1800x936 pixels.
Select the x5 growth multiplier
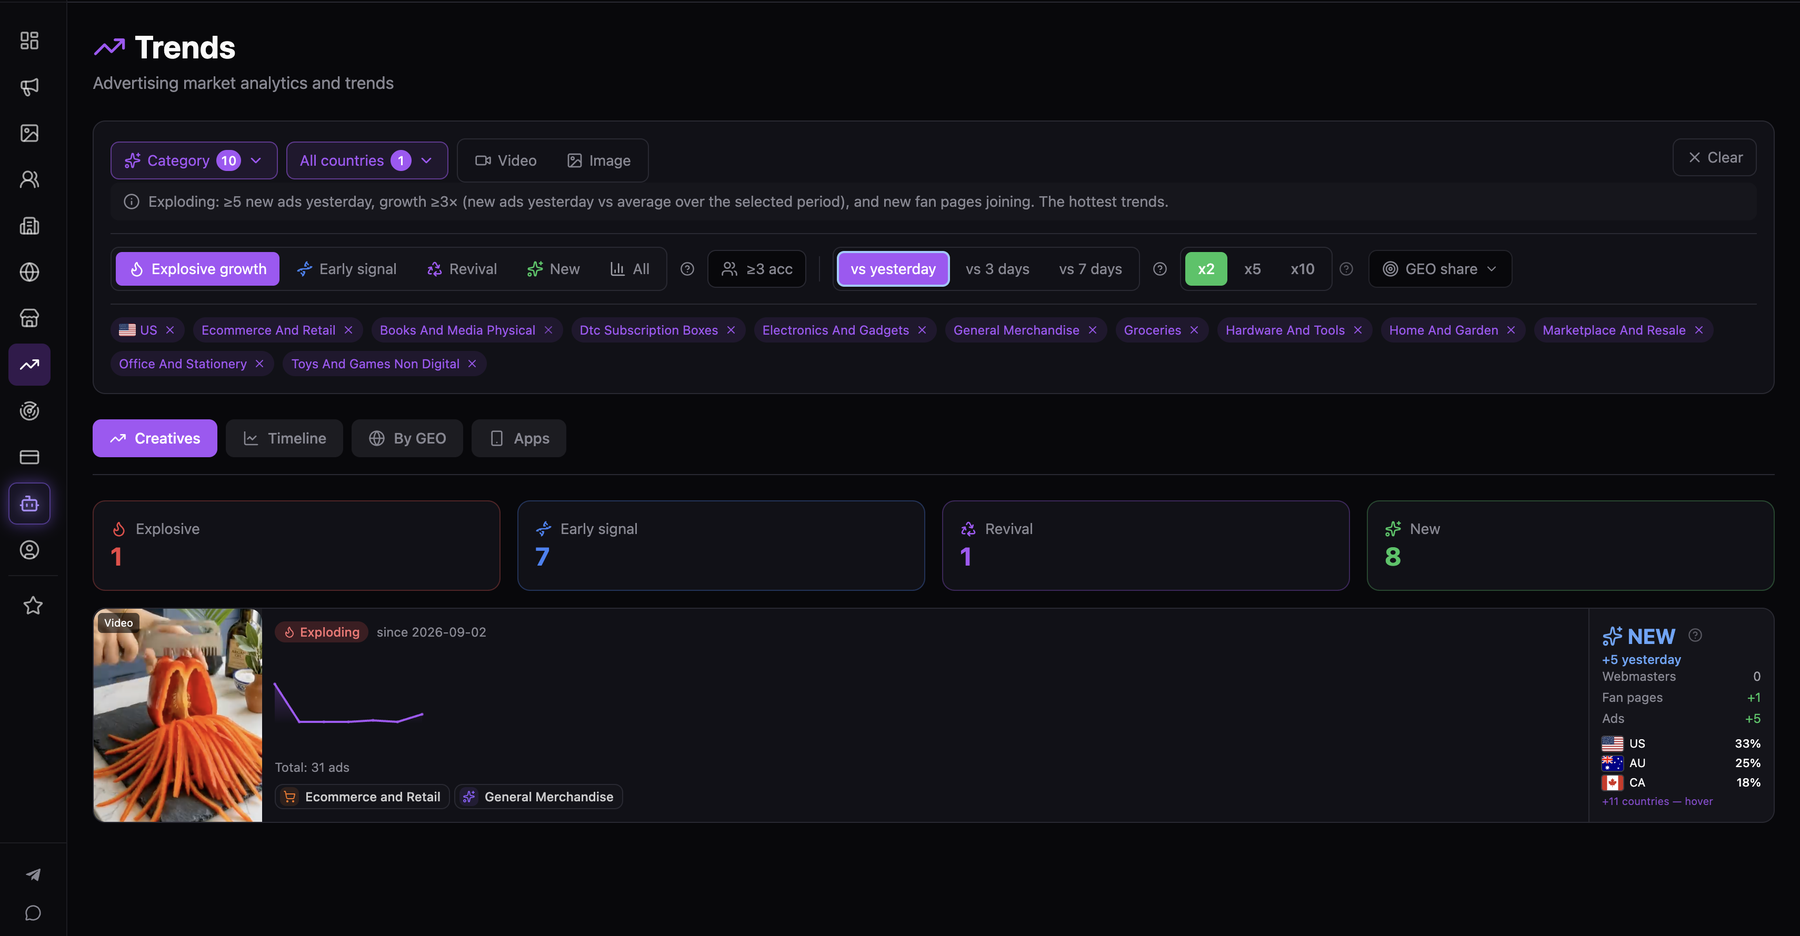point(1252,269)
